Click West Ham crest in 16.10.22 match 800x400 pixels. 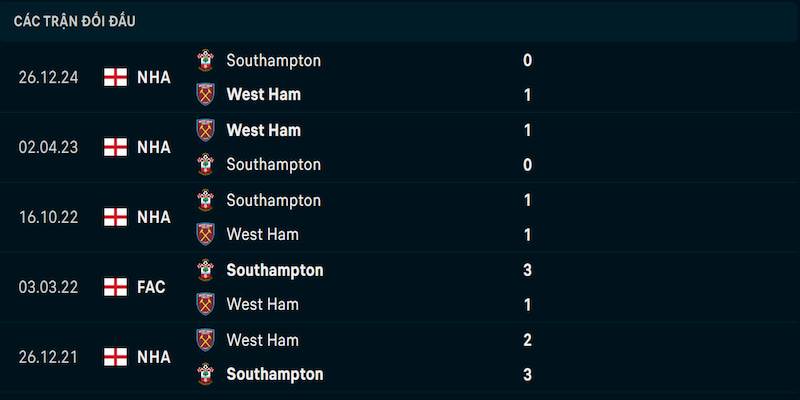coord(206,234)
